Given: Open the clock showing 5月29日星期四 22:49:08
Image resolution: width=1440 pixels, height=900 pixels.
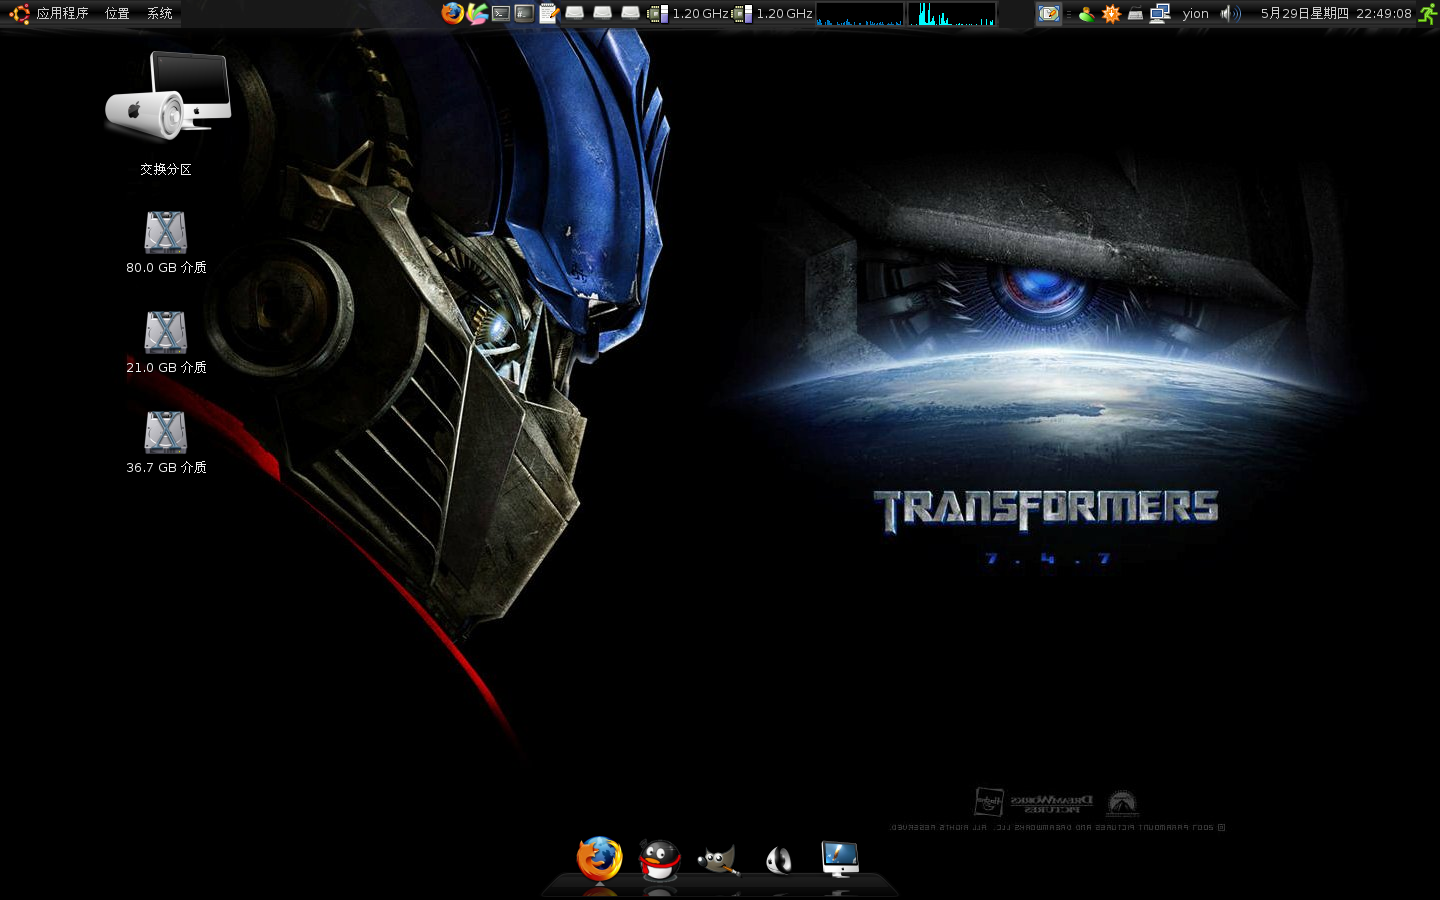Looking at the screenshot, I should 1335,13.
